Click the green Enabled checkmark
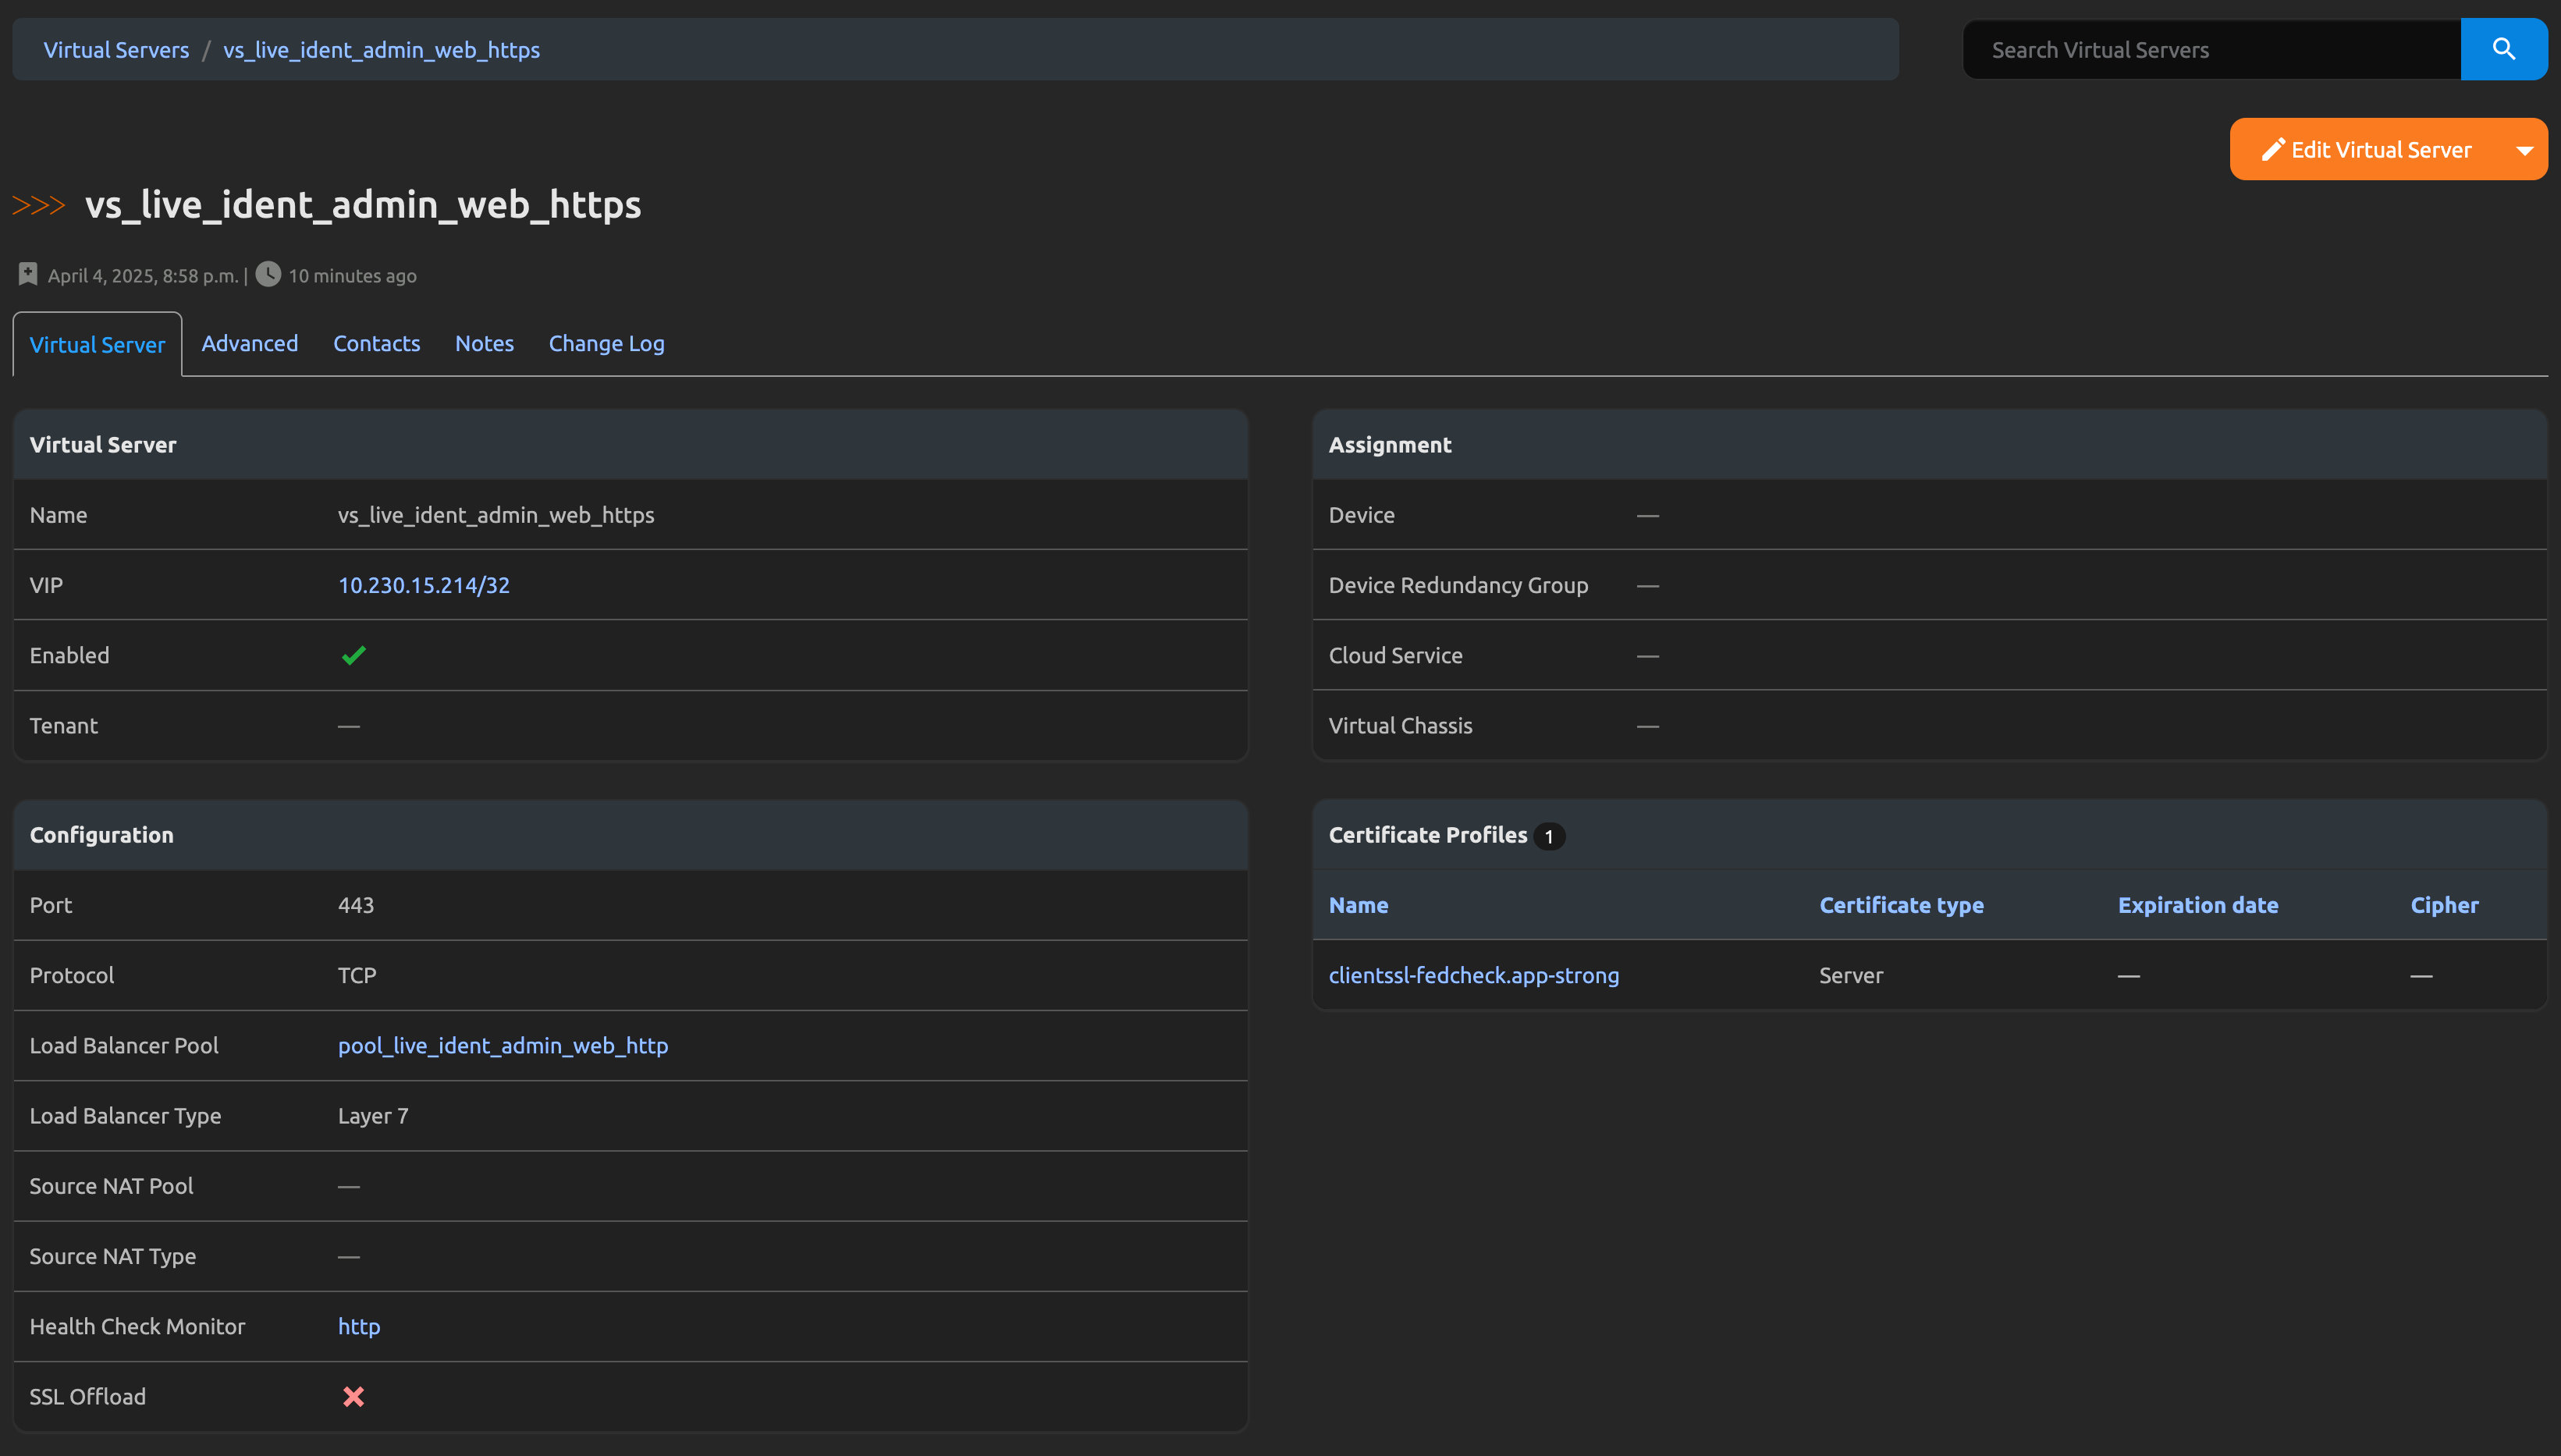Viewport: 2561px width, 1456px height. (353, 656)
